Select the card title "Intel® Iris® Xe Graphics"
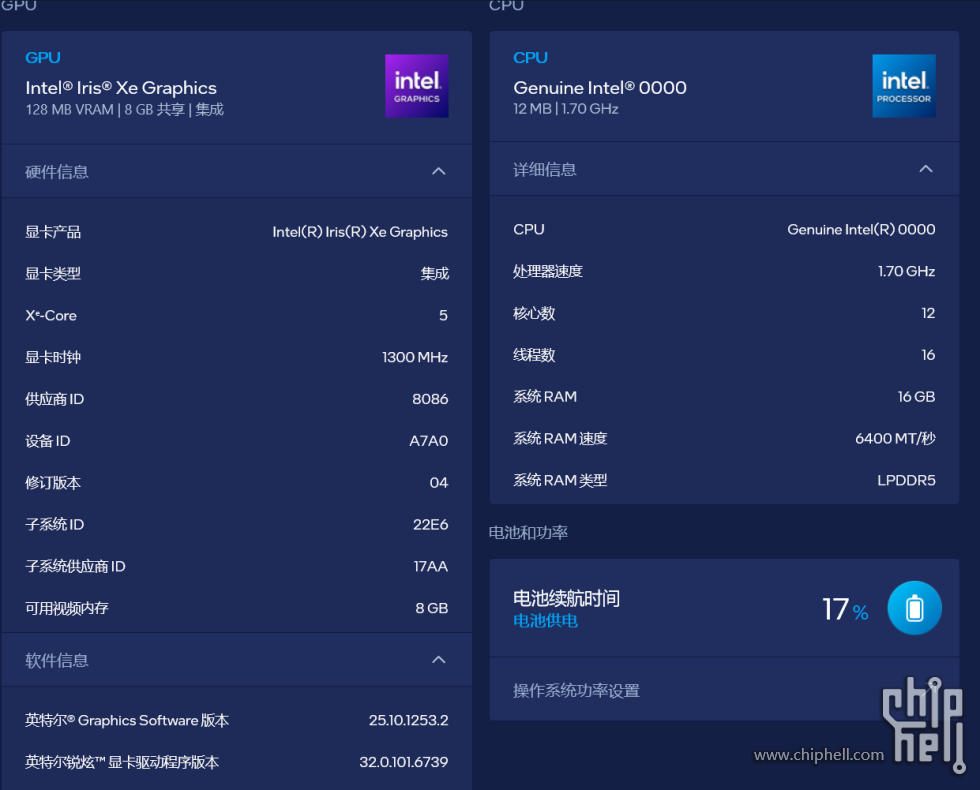The height and width of the screenshot is (790, 980). 121,88
